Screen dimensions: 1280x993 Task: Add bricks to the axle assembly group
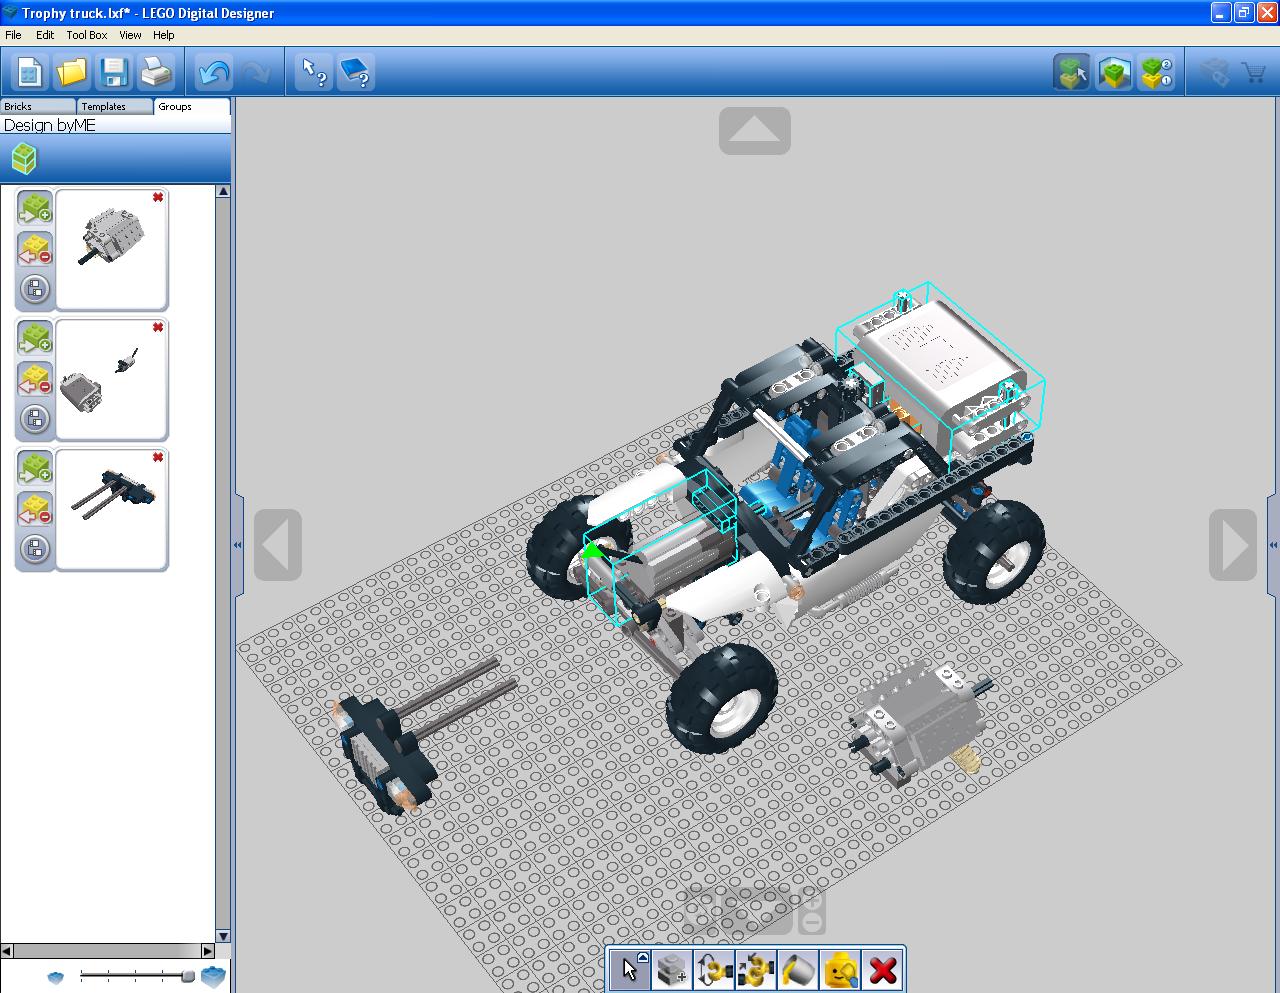(35, 468)
